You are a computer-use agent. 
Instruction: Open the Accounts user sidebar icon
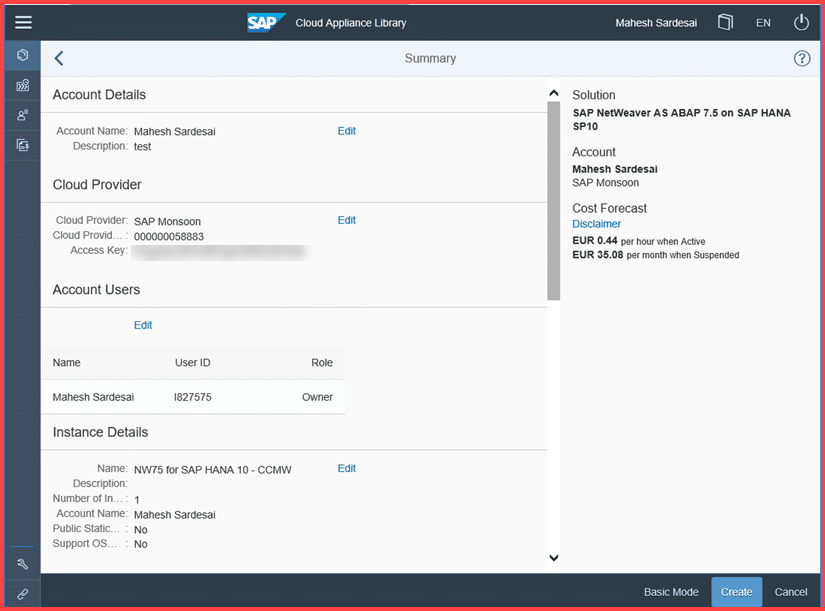coord(23,115)
